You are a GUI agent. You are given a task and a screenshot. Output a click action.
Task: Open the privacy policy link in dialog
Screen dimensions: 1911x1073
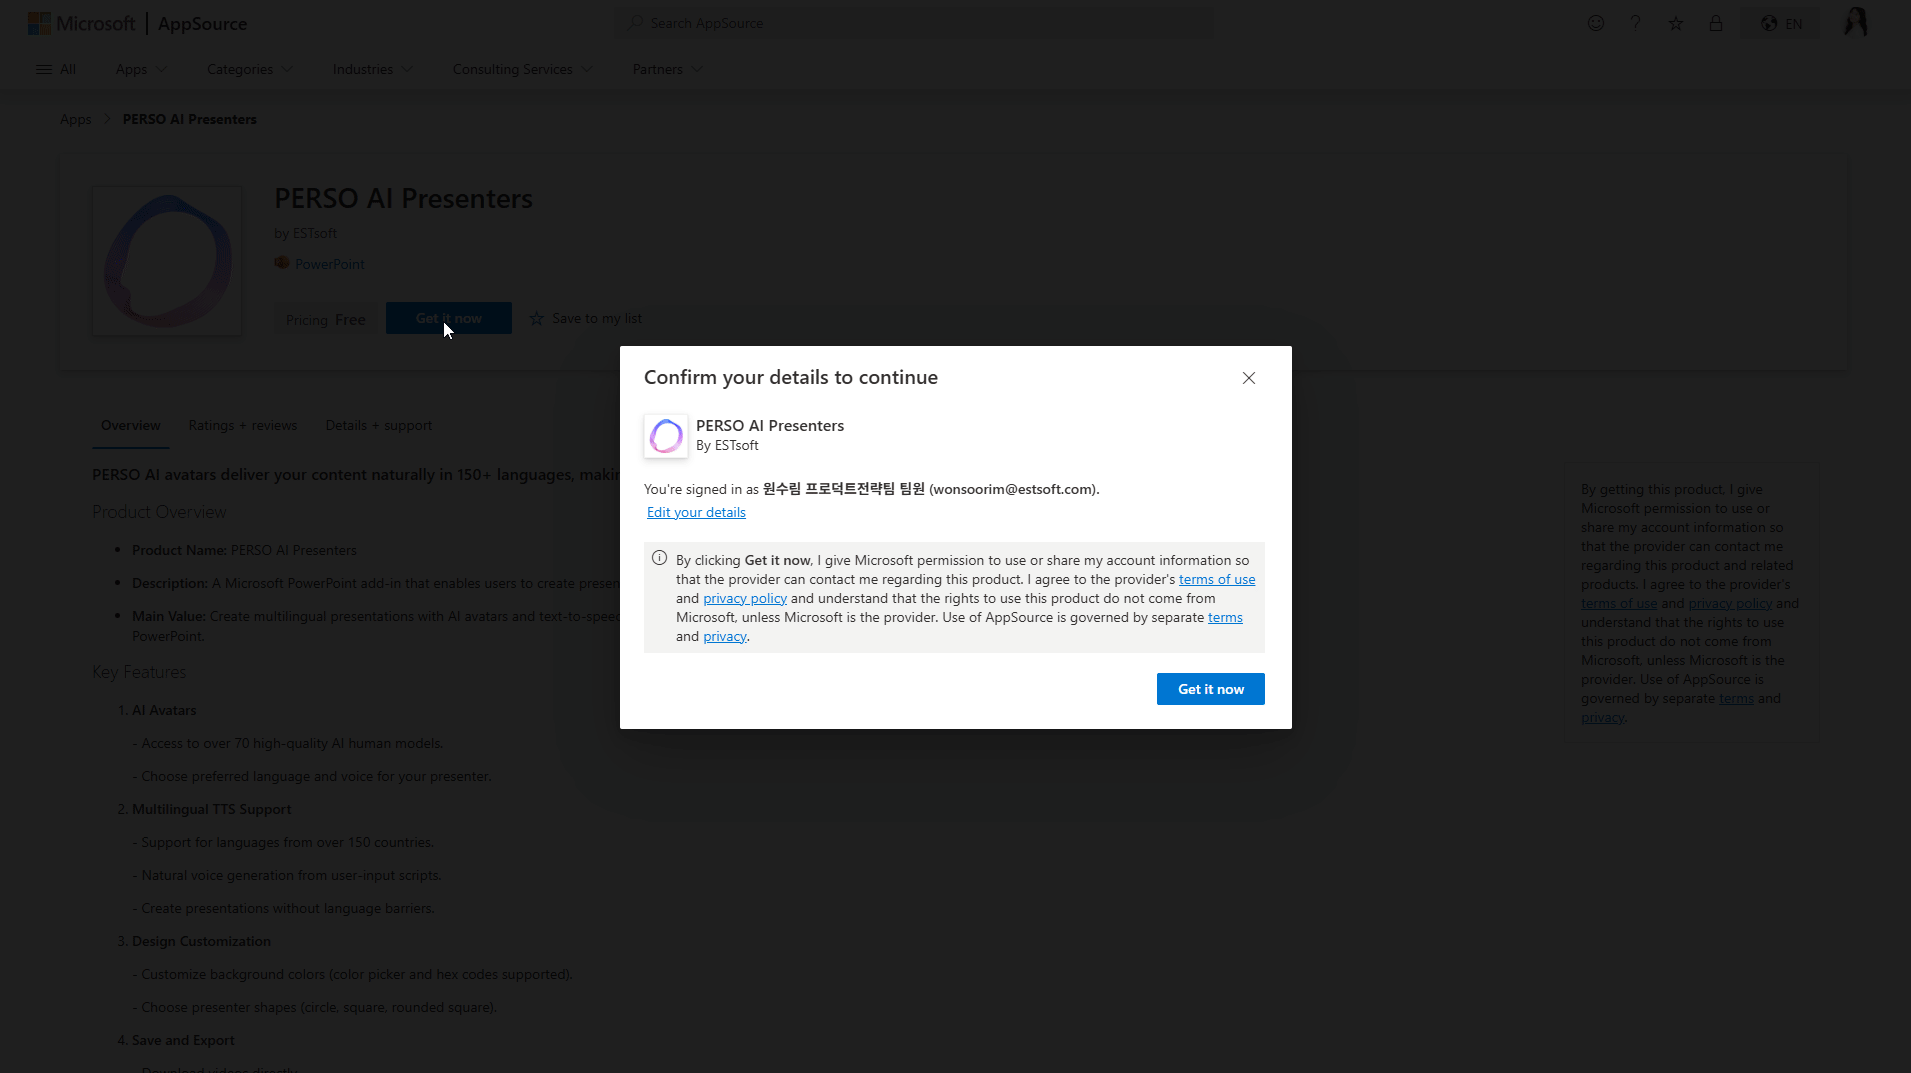click(x=745, y=598)
